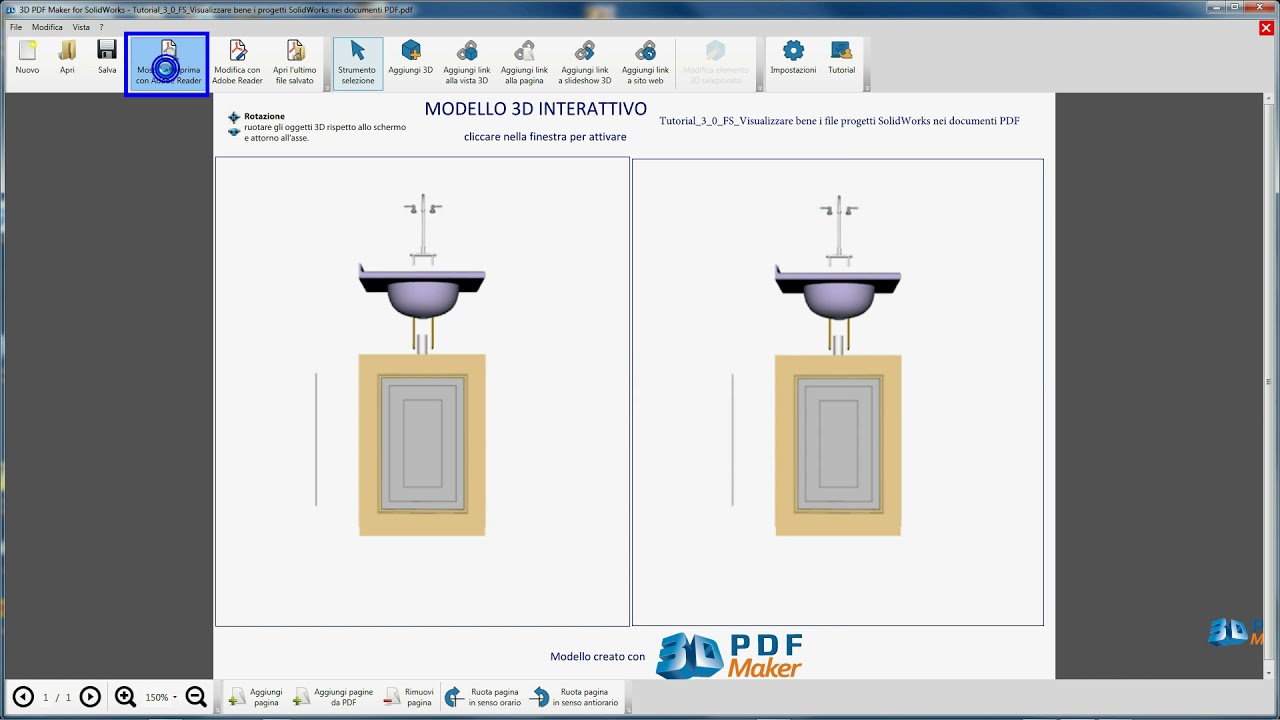Click the red close button below the title bar

(x=1266, y=28)
